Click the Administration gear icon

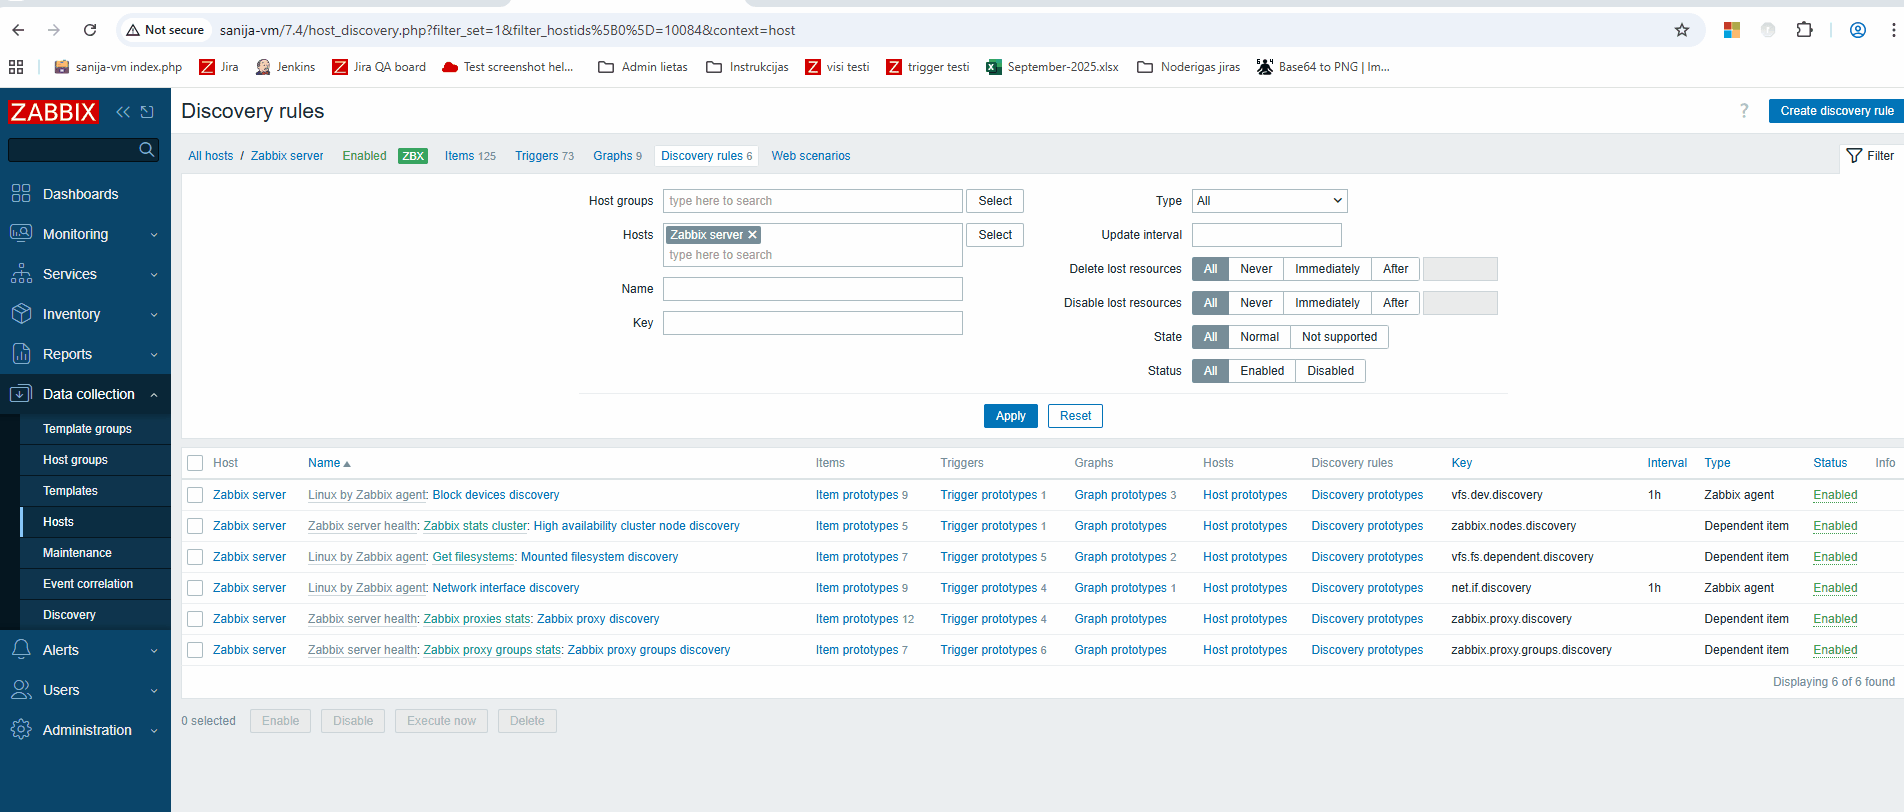[x=21, y=730]
